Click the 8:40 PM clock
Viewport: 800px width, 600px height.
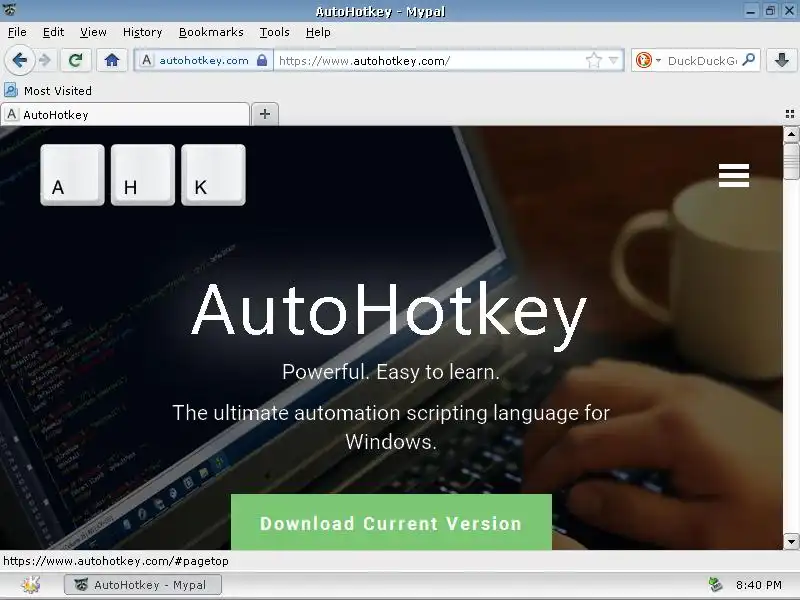(x=759, y=585)
